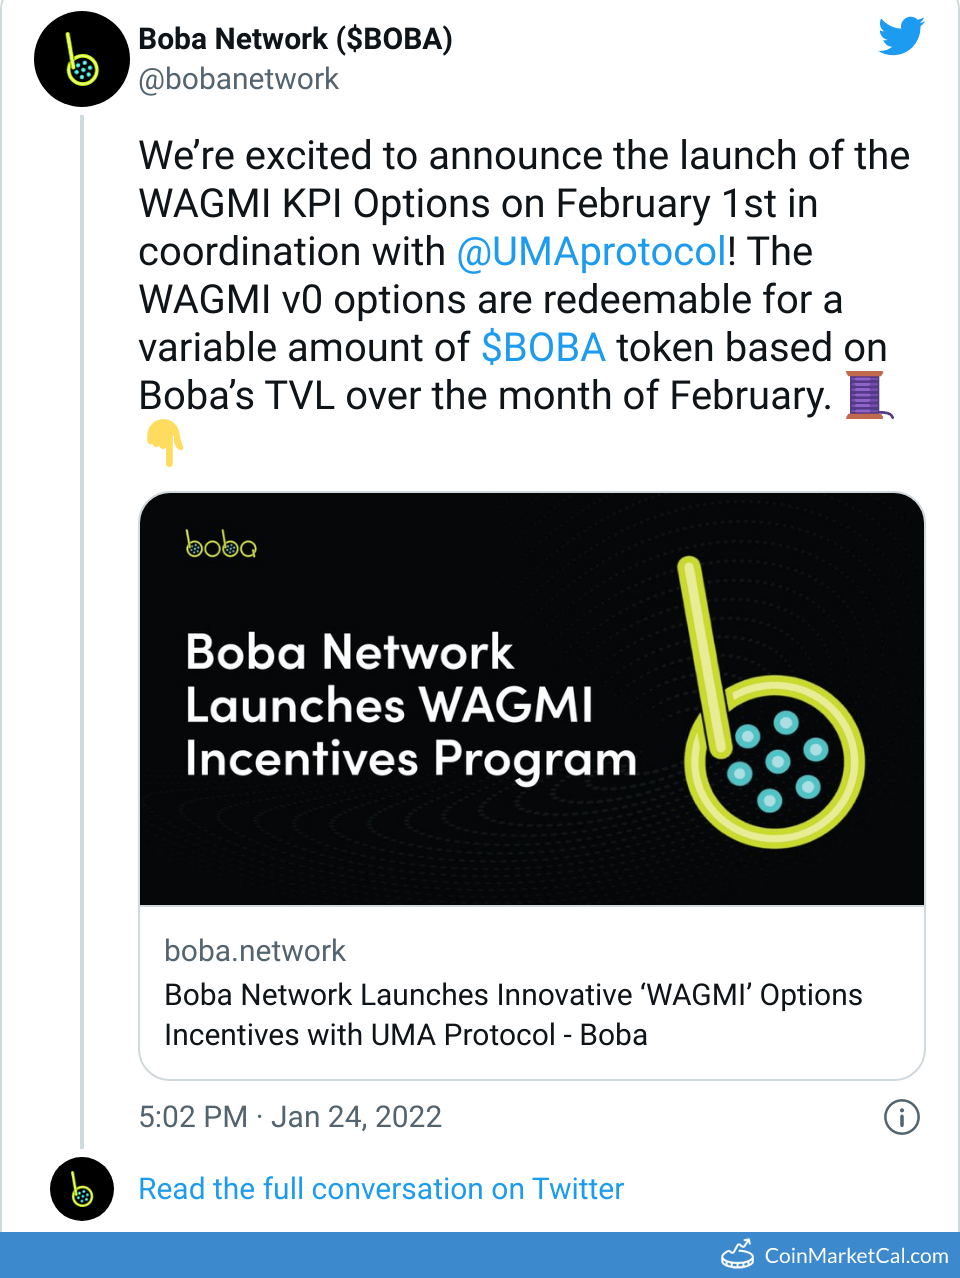
Task: Open the @UMAprotocol mention
Action: coord(591,251)
